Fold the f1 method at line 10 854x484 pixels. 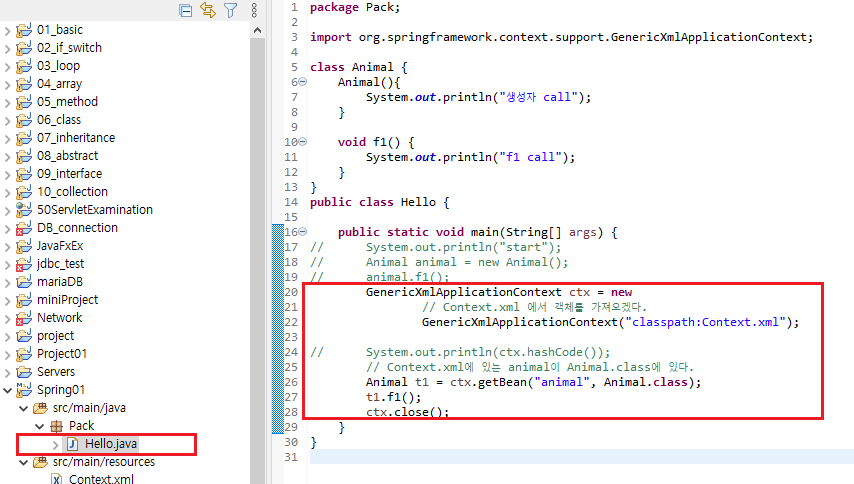[303, 142]
